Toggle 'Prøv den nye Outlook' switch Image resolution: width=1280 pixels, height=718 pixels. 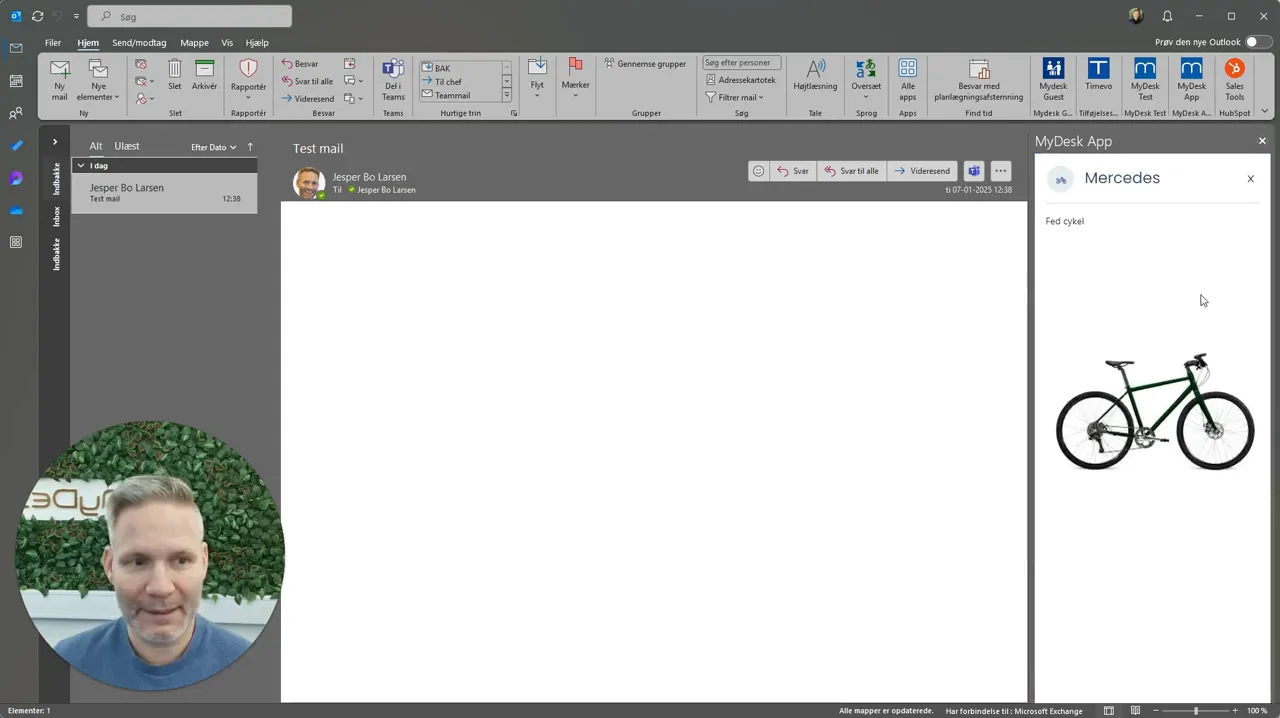tap(1258, 42)
